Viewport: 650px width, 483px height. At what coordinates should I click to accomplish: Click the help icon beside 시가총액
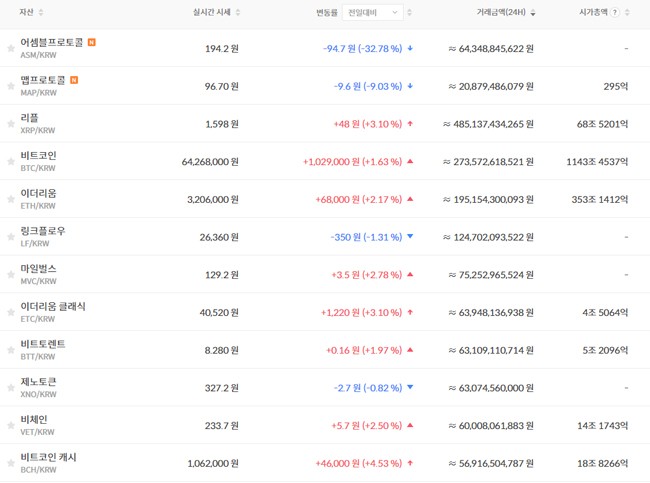(x=614, y=13)
